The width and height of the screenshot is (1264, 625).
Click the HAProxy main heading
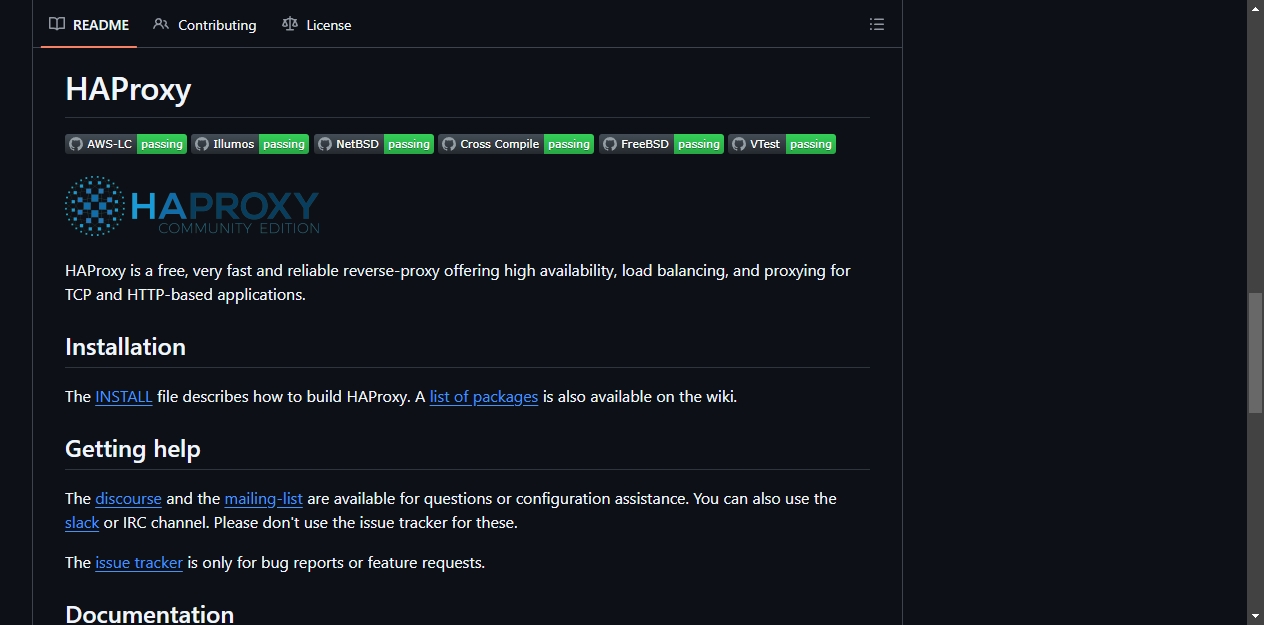coord(128,90)
